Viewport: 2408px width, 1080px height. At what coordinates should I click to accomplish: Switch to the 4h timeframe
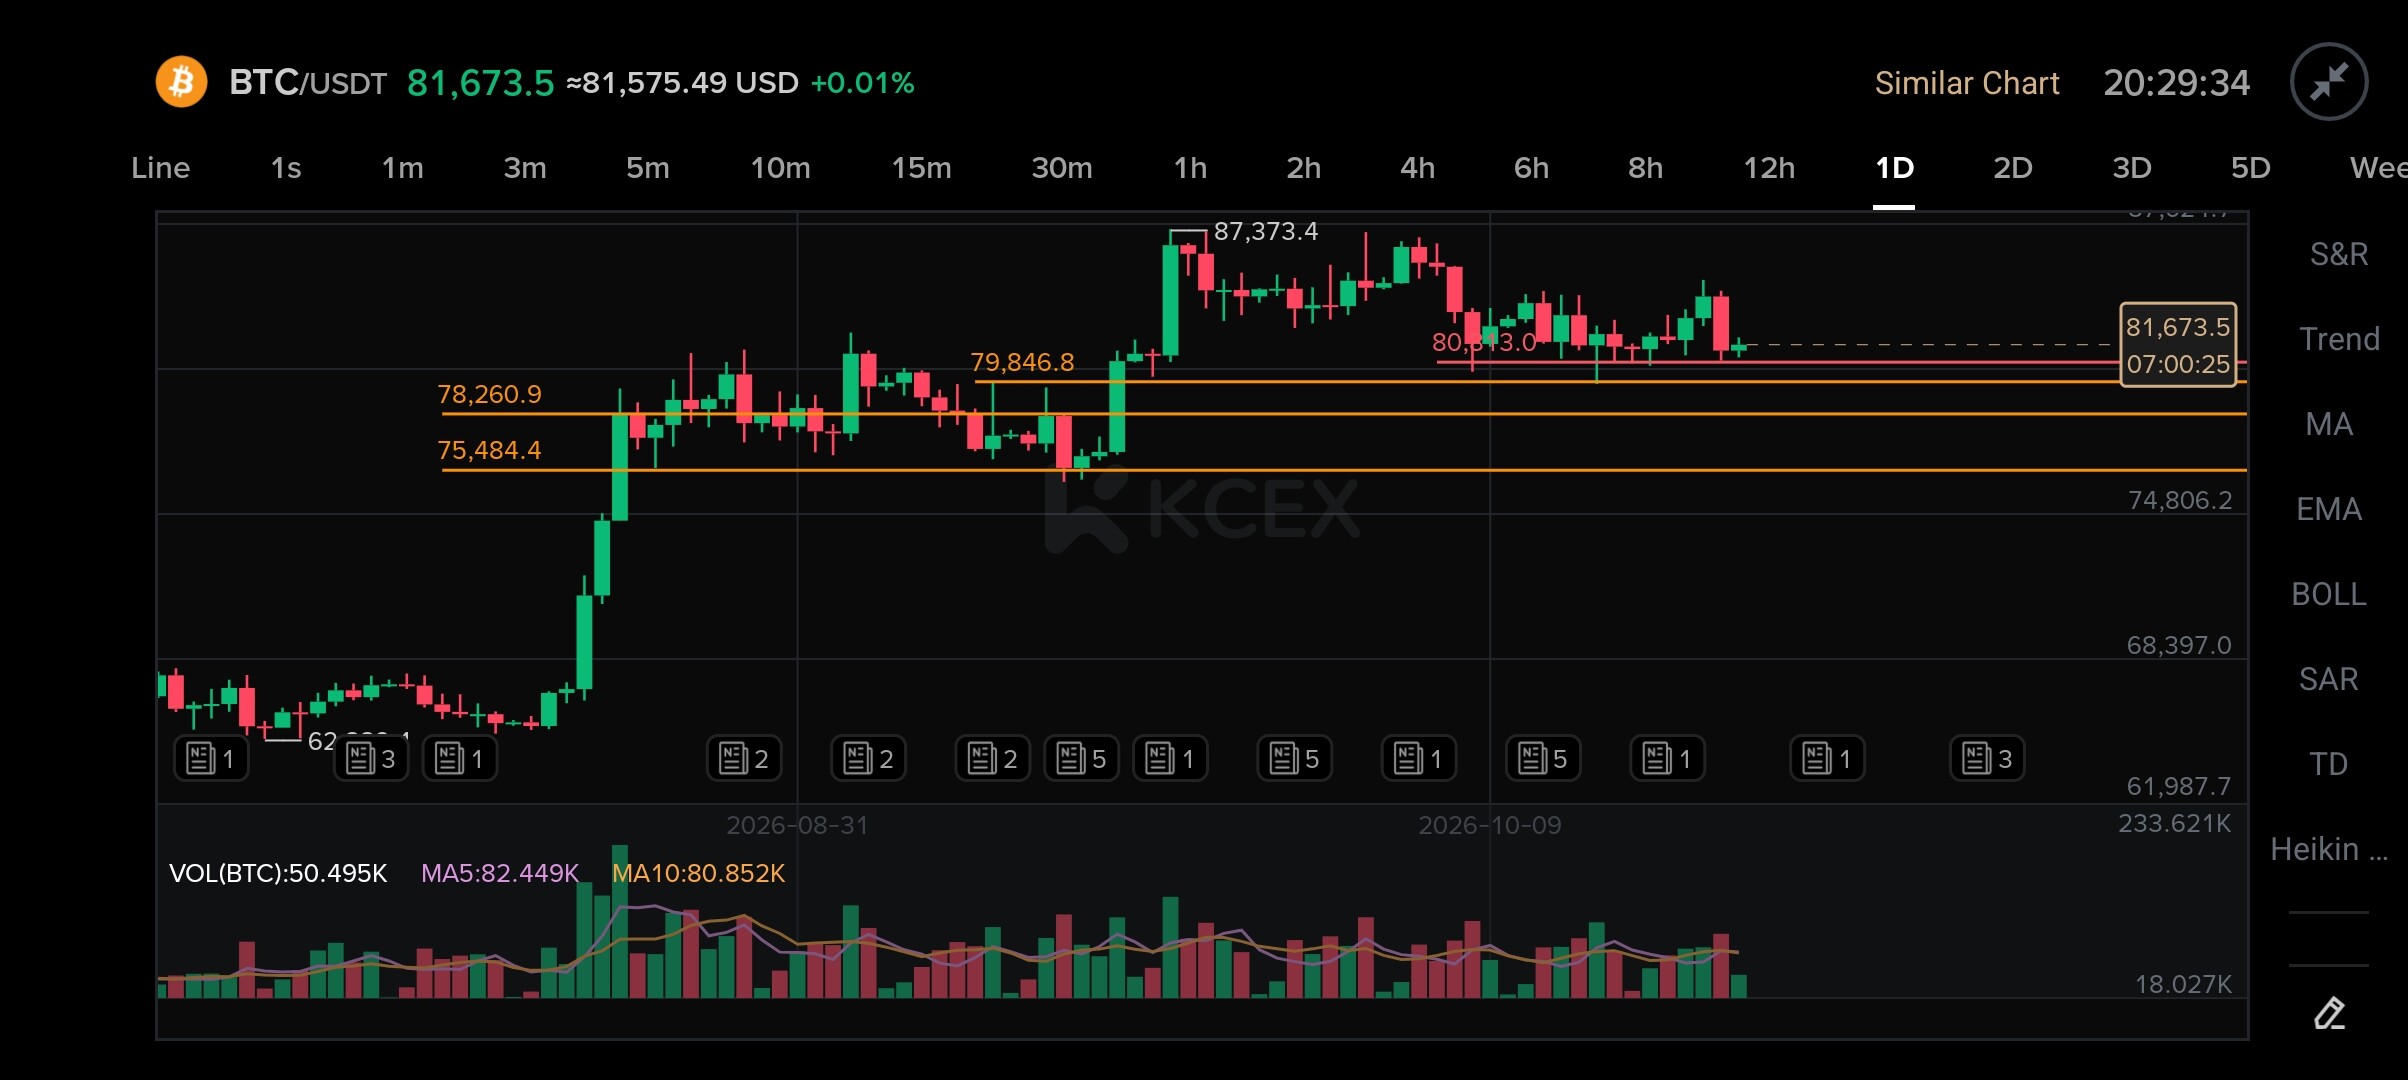(1417, 168)
